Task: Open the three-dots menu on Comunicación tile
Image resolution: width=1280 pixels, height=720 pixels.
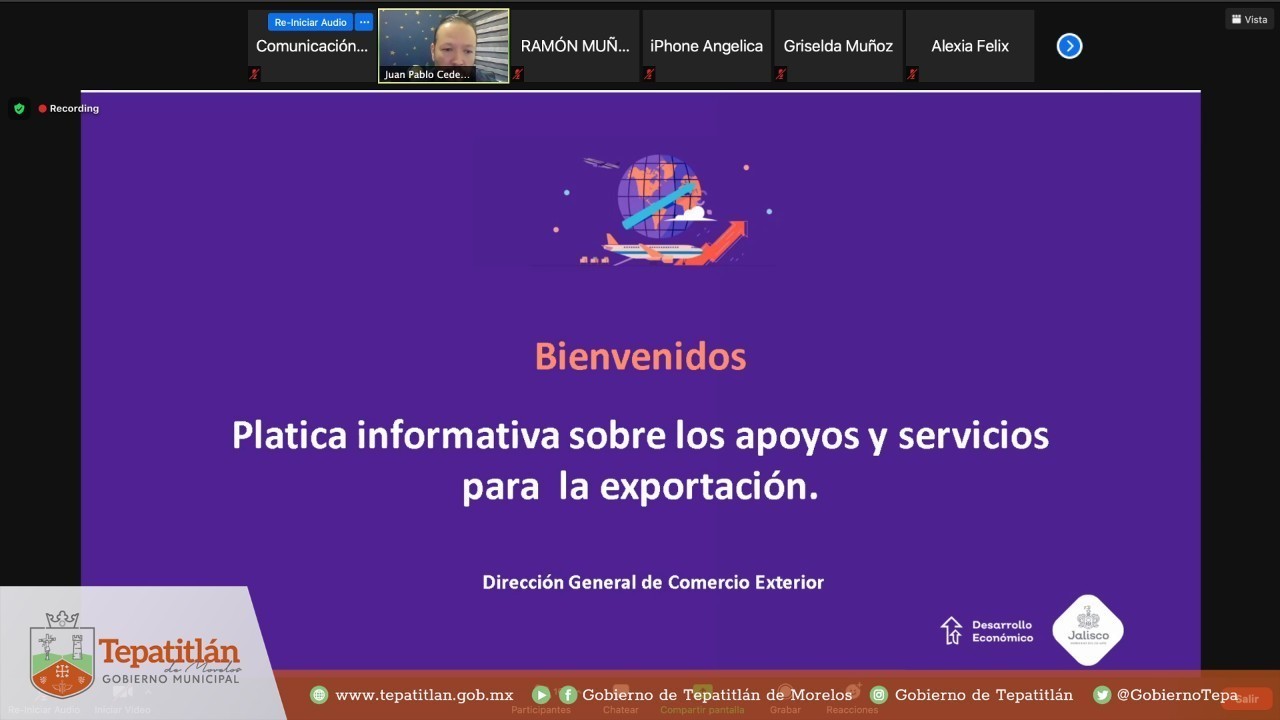Action: pos(364,22)
